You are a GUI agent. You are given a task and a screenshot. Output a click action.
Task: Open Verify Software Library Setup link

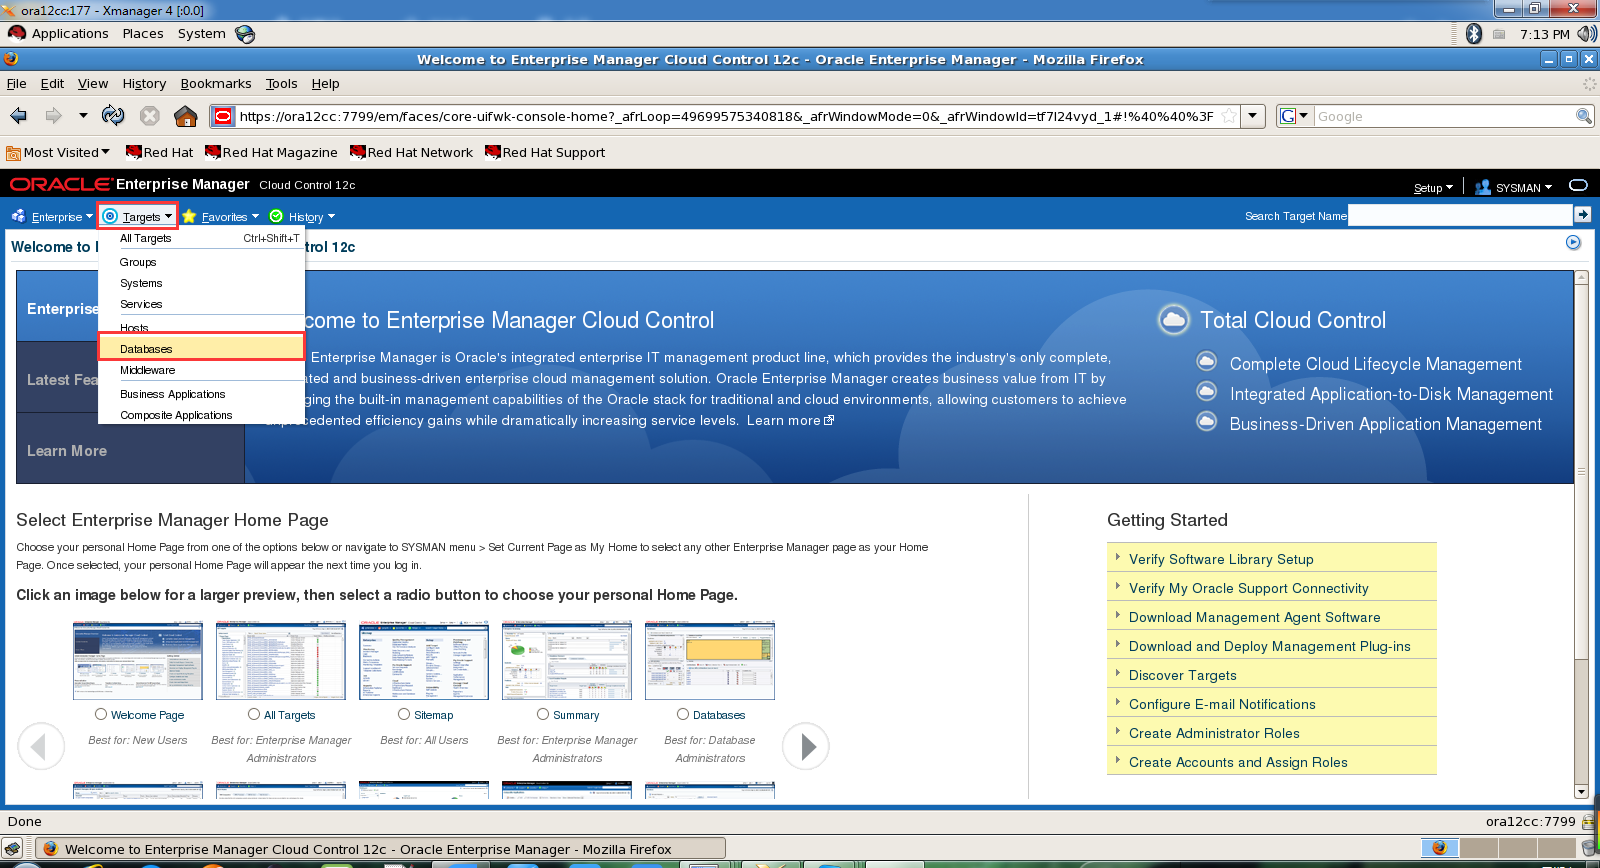pyautogui.click(x=1221, y=559)
